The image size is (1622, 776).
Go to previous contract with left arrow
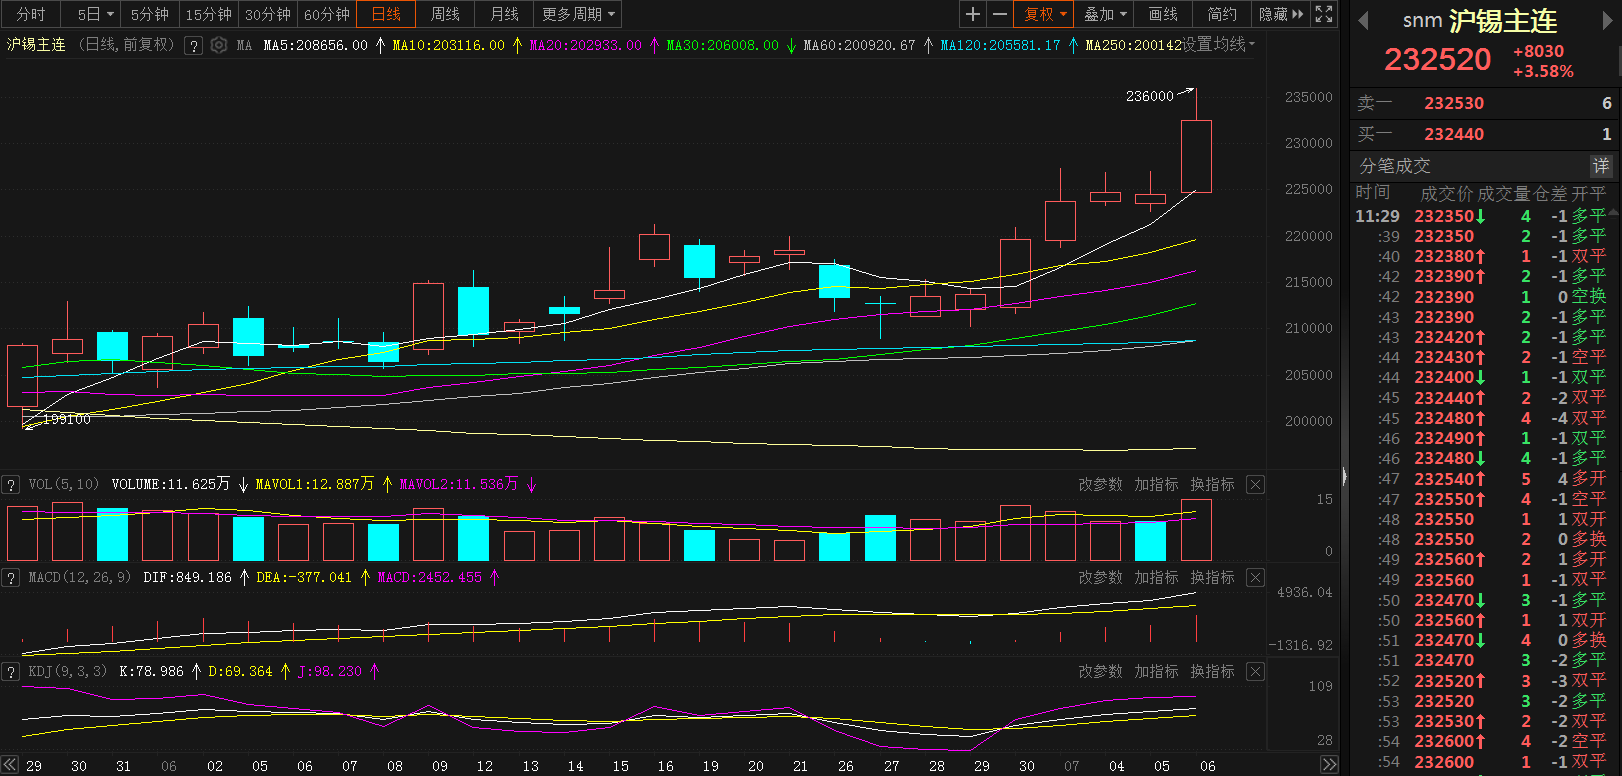[1362, 21]
